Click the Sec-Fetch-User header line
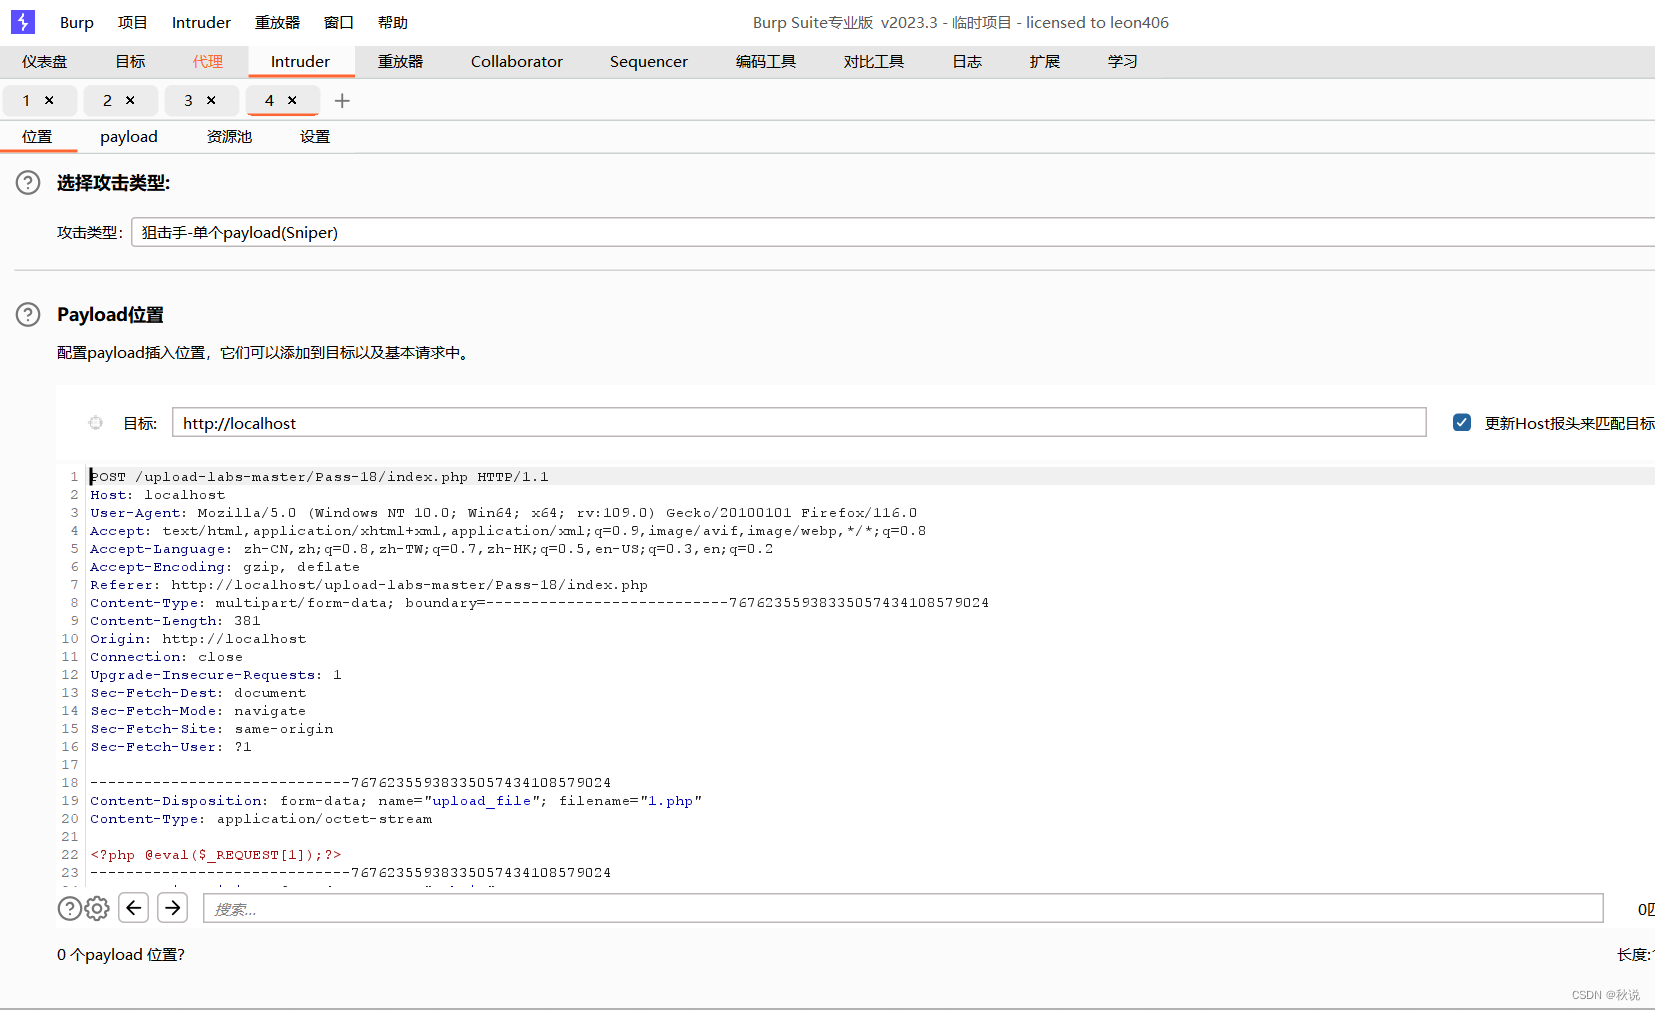Screen dimensions: 1655x1010 [171, 747]
